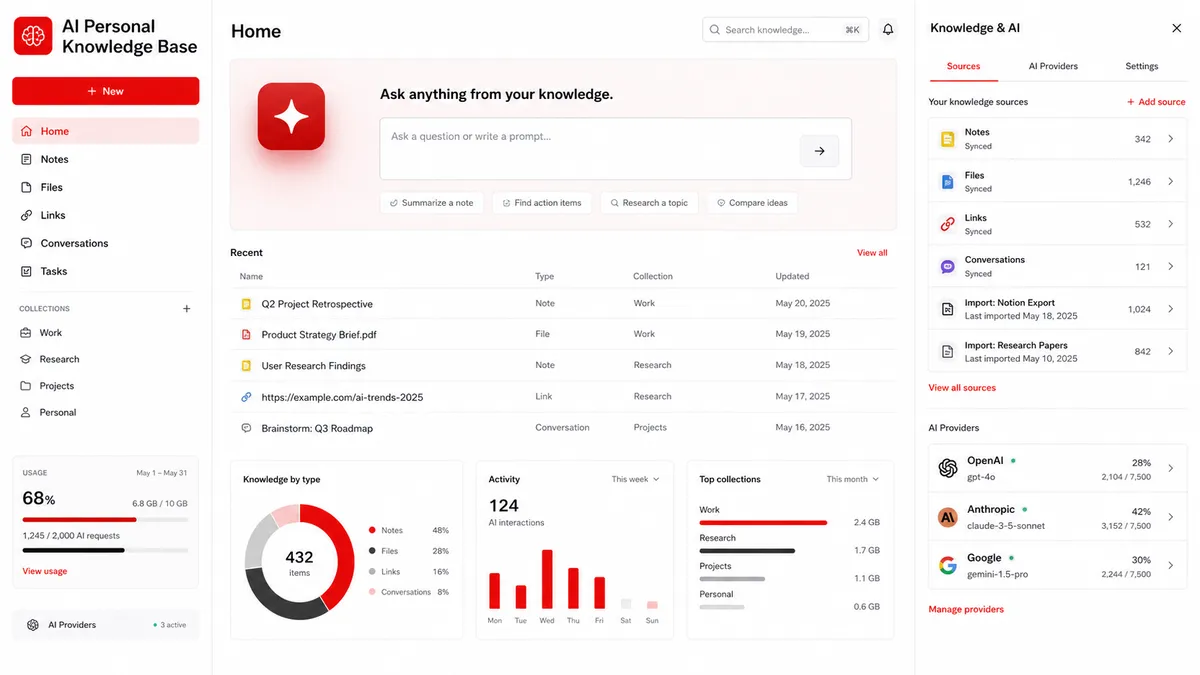Open Conversations in sidebar
This screenshot has height=675, width=1200.
(x=106, y=243)
